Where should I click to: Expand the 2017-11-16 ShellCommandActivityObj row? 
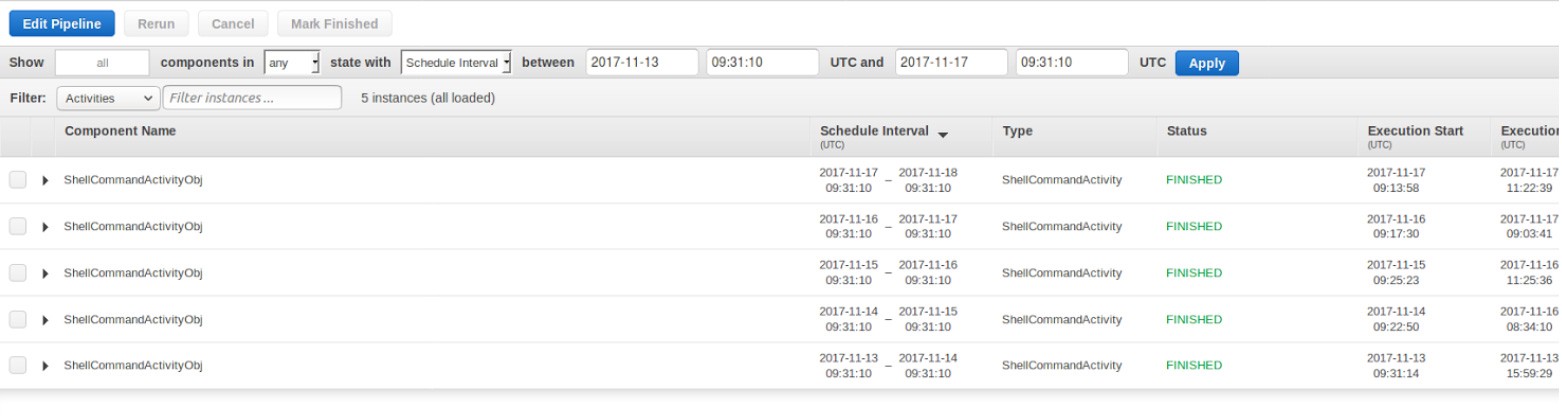pyautogui.click(x=45, y=227)
